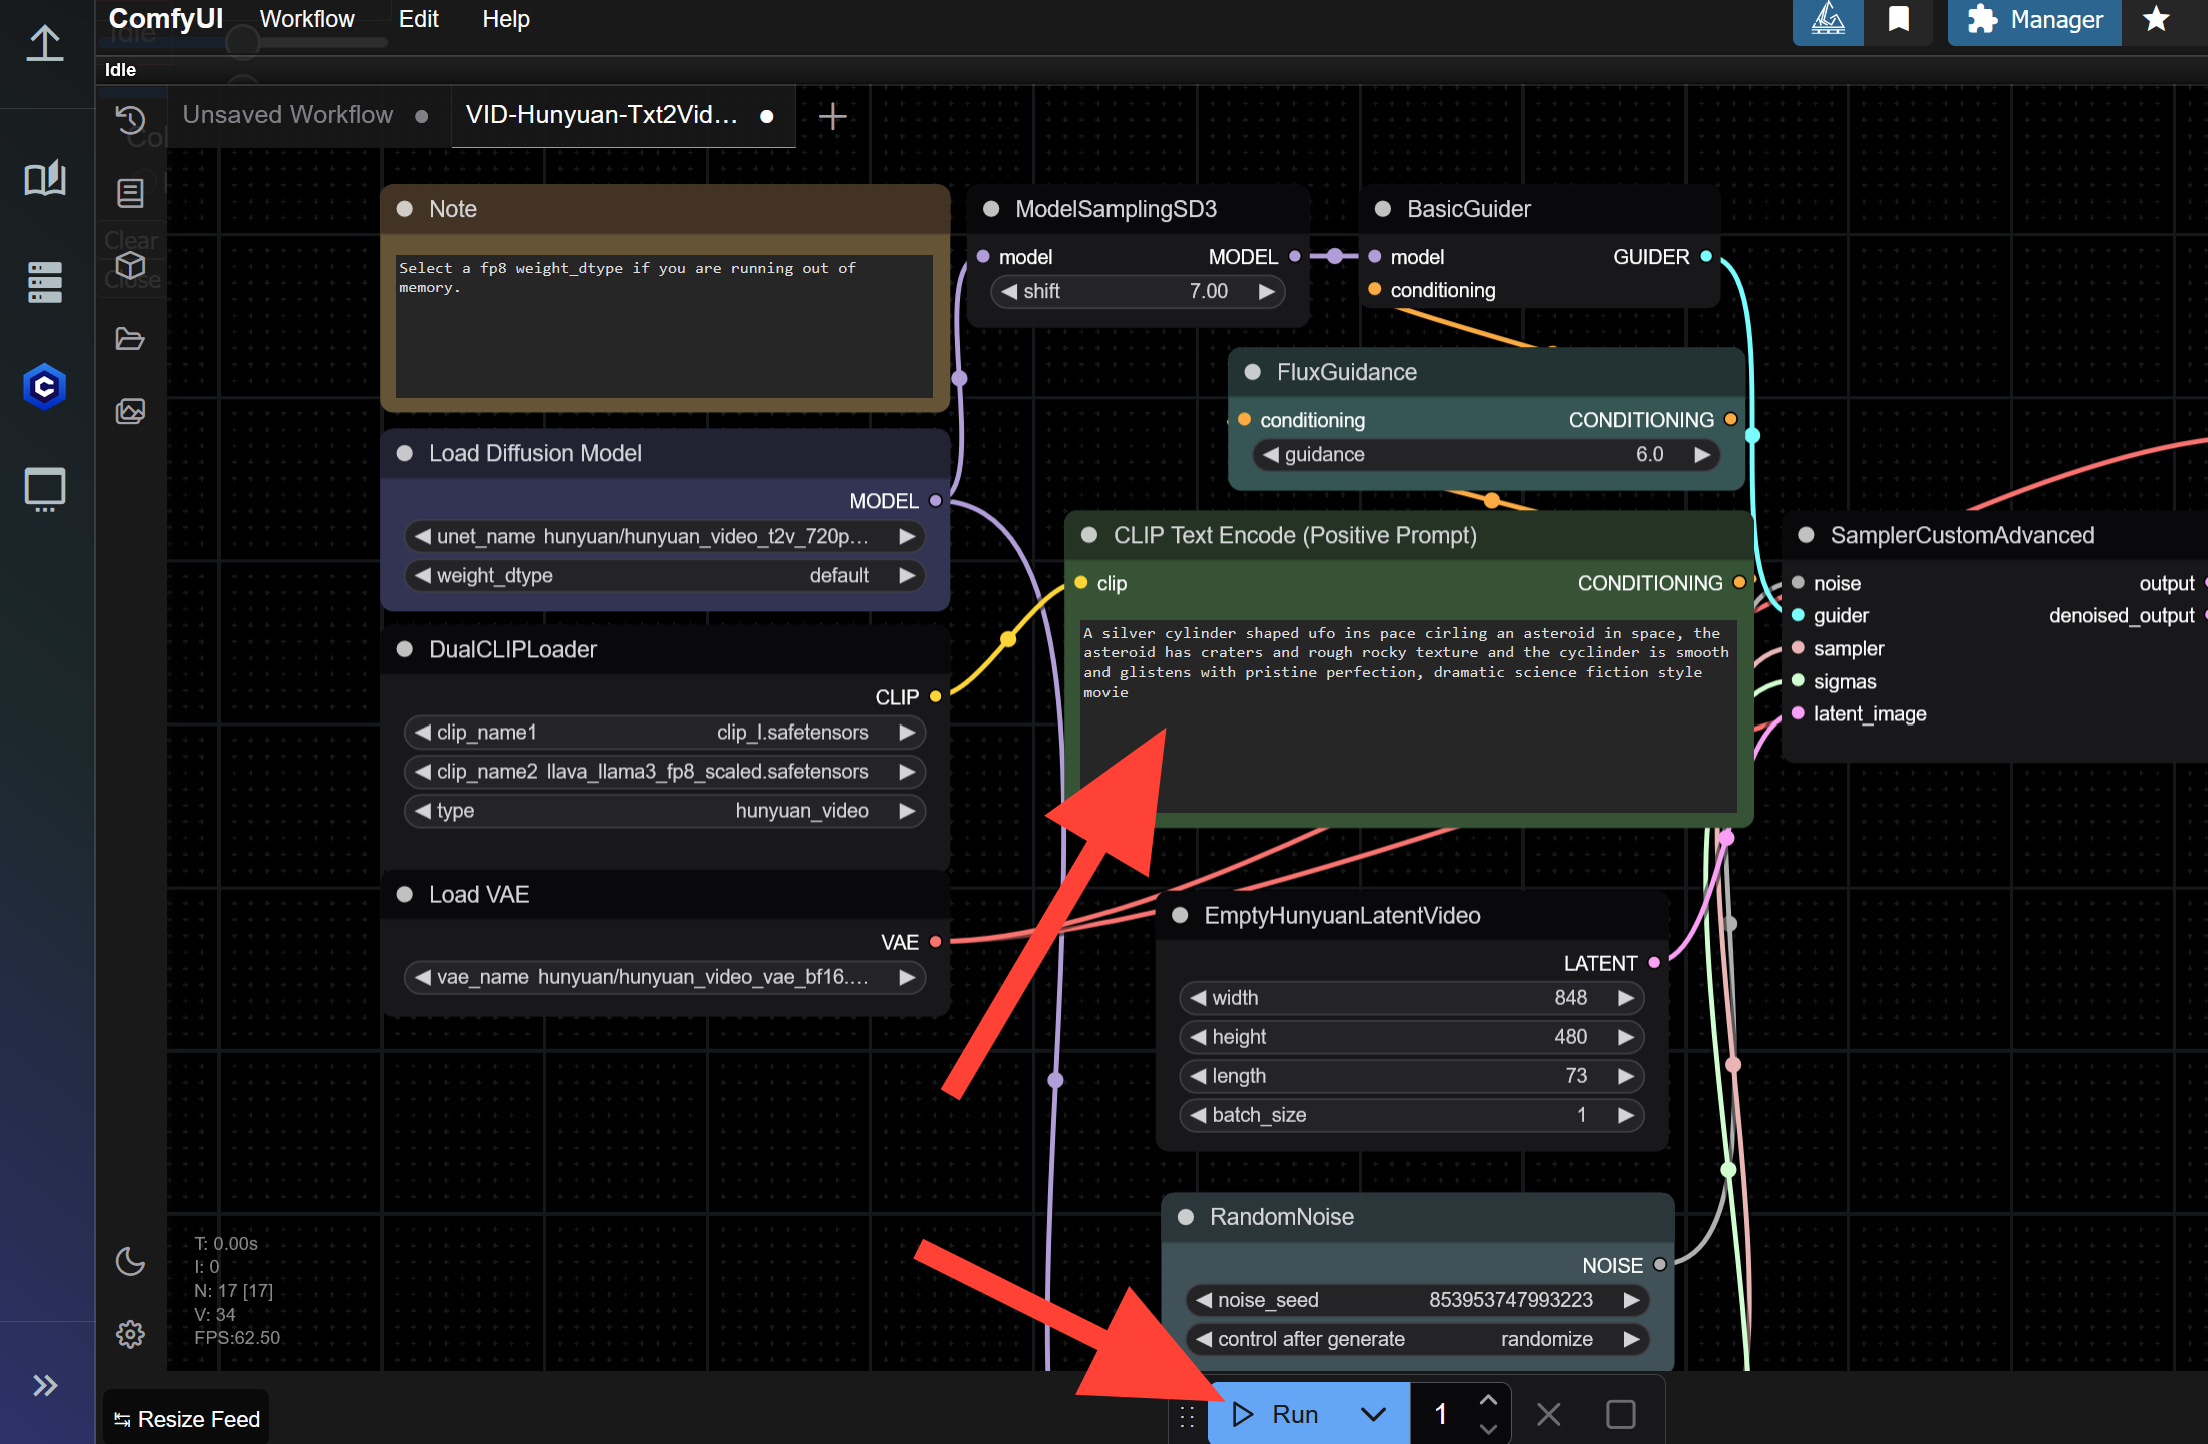Increase the guidance value arrow
This screenshot has height=1444, width=2208.
point(1702,455)
